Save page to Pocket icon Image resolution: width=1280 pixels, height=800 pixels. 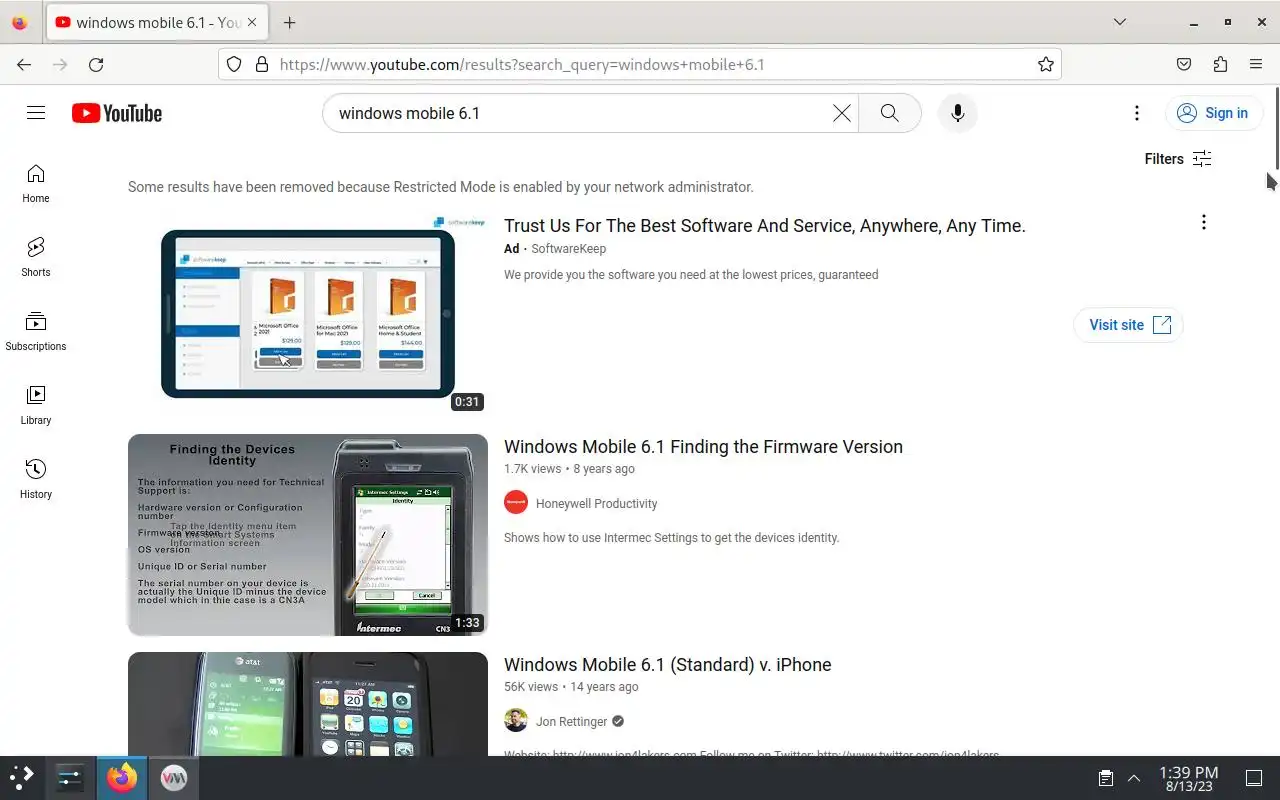pyautogui.click(x=1184, y=65)
